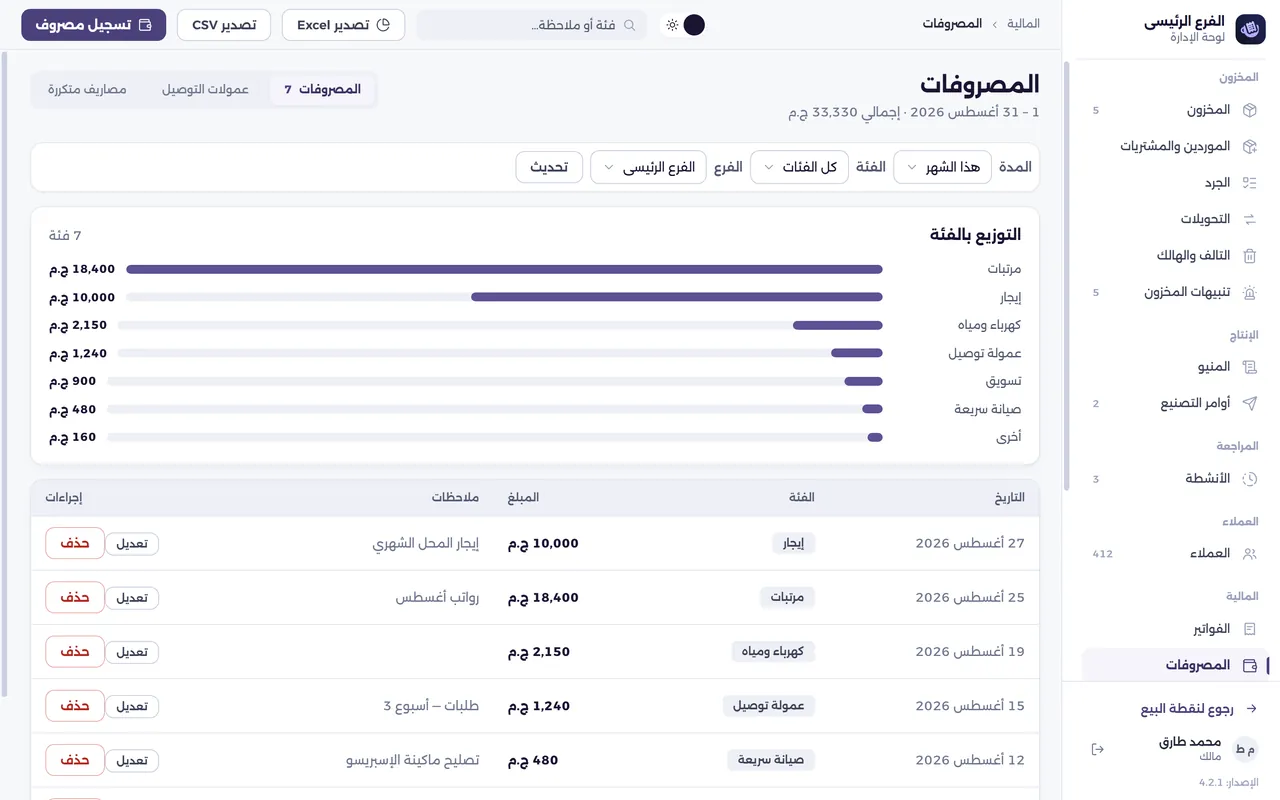Open تنبيهات المخزون alert icon
Screen dimensions: 1280x800
click(1249, 292)
